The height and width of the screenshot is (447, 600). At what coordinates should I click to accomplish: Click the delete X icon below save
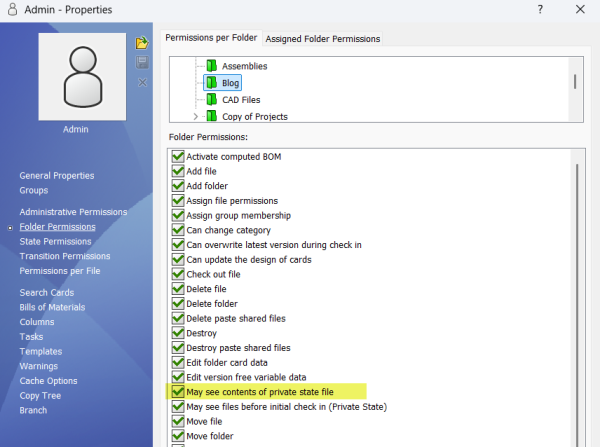click(142, 82)
